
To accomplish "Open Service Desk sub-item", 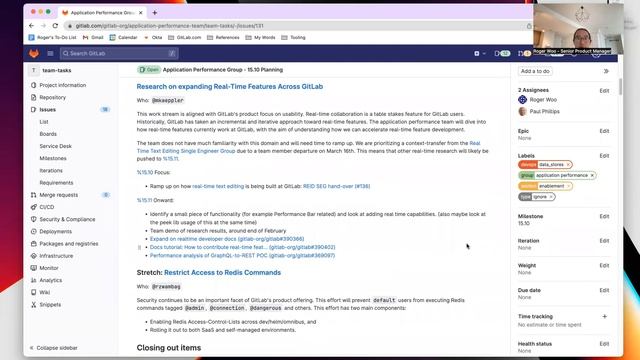I will pos(56,146).
